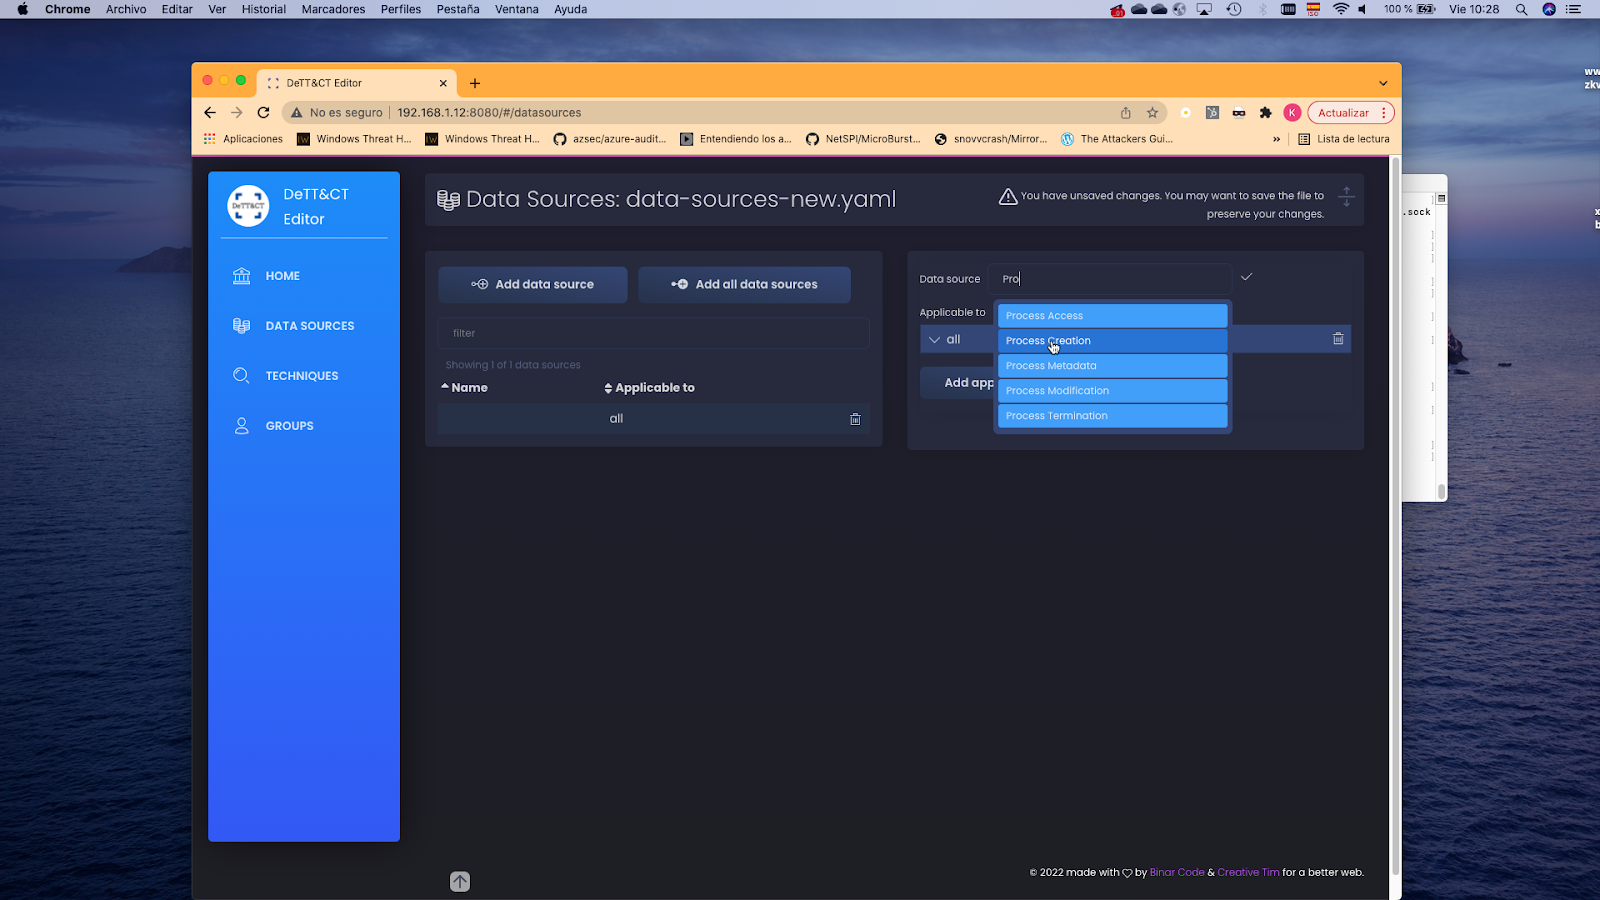The height and width of the screenshot is (900, 1600).
Task: Open the Techniques page in sidebar
Action: 301,376
